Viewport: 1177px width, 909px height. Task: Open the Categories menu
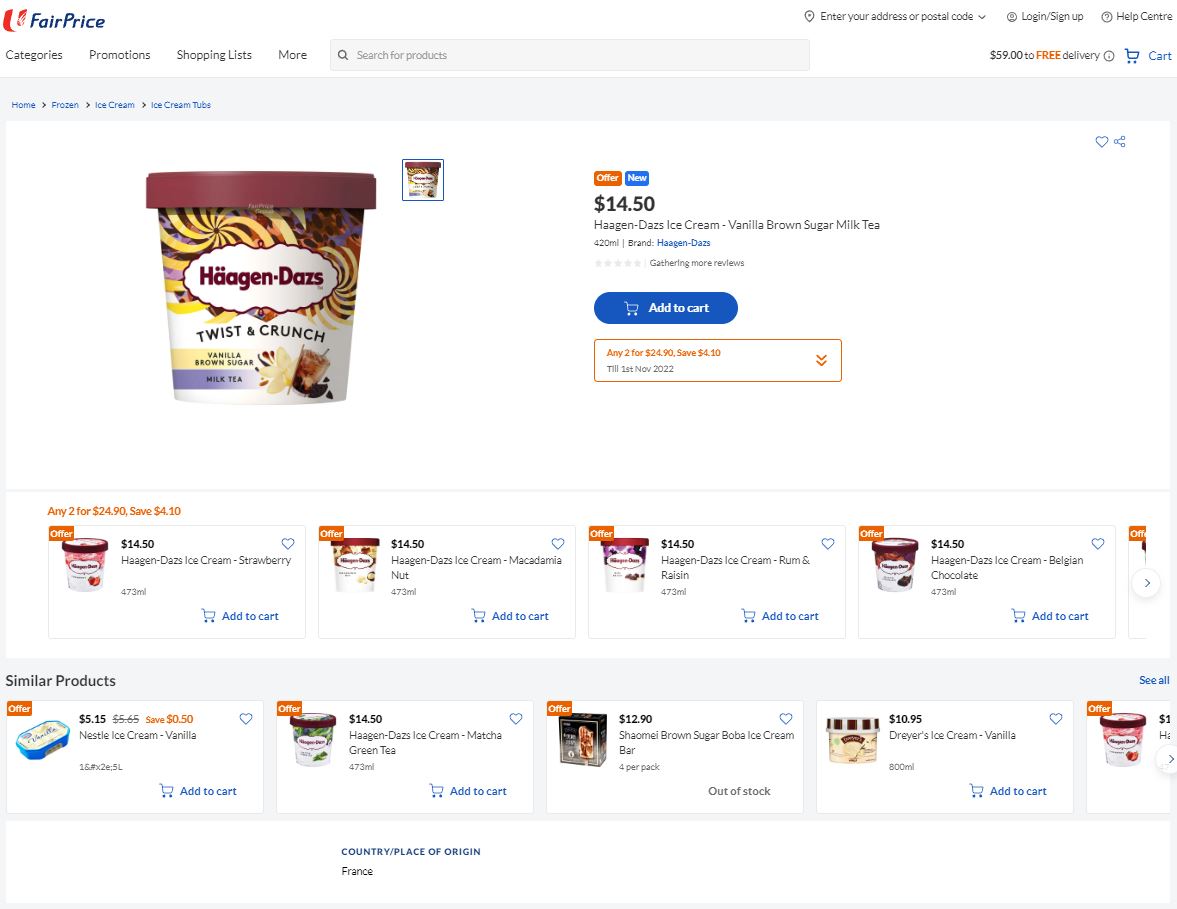[34, 55]
